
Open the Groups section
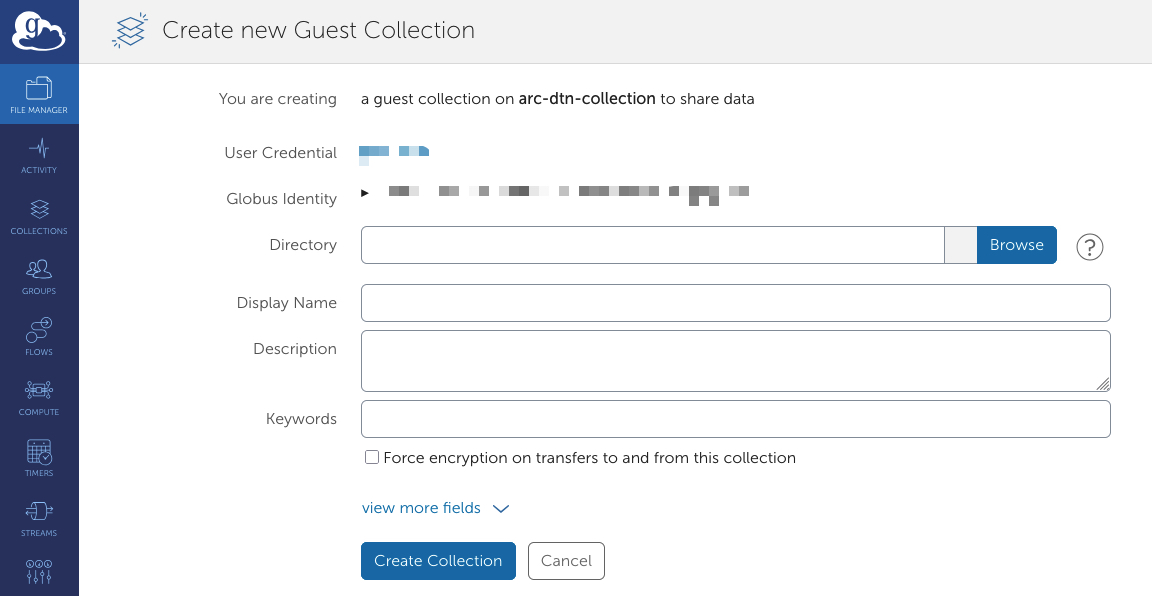coord(39,277)
